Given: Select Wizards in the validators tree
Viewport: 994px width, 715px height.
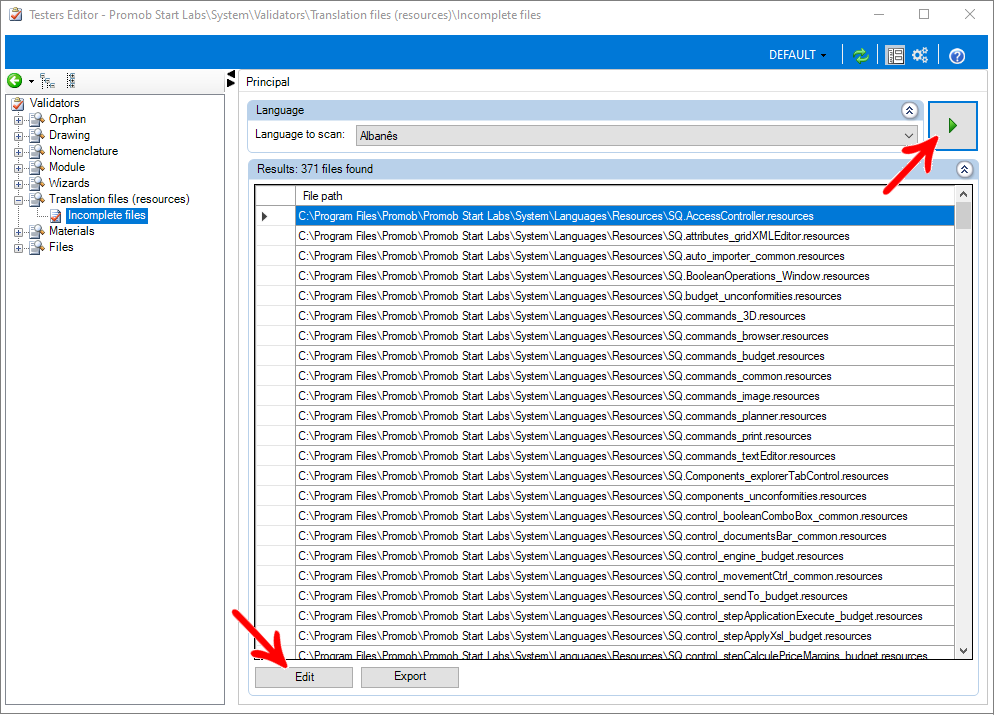Looking at the screenshot, I should tap(69, 183).
